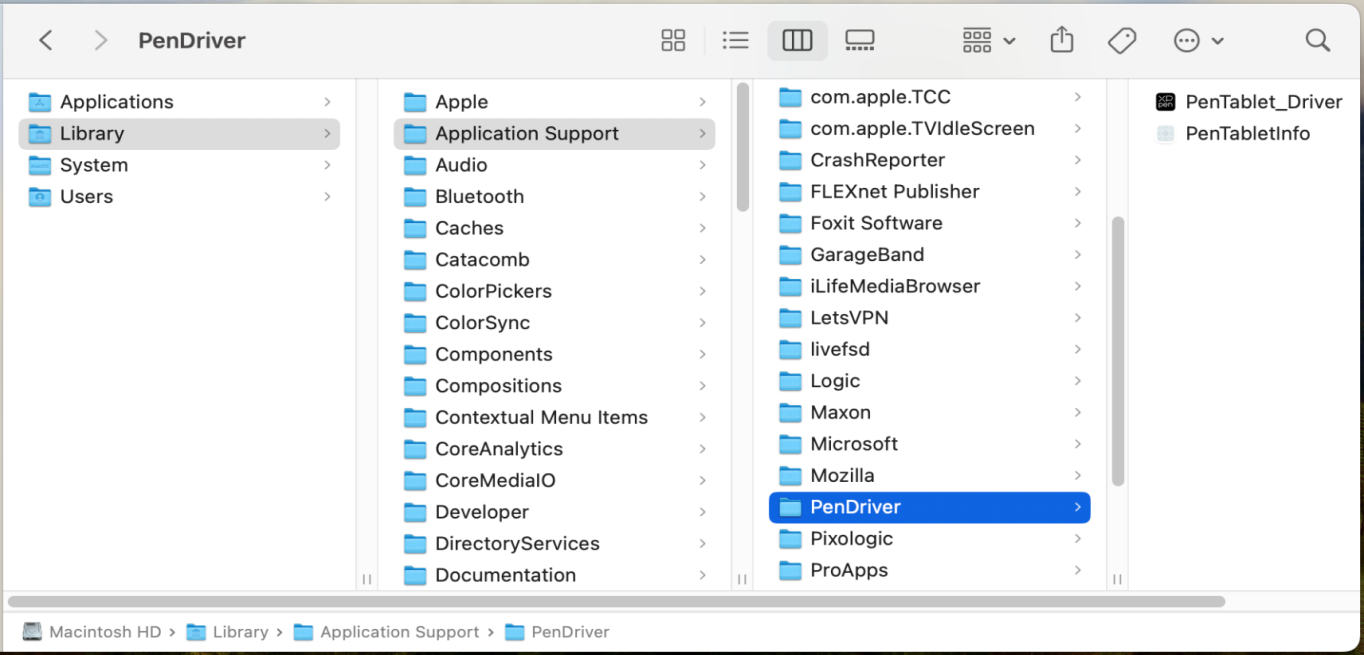This screenshot has height=655, width=1364.
Task: Click the Caches folder icon
Action: pos(415,228)
